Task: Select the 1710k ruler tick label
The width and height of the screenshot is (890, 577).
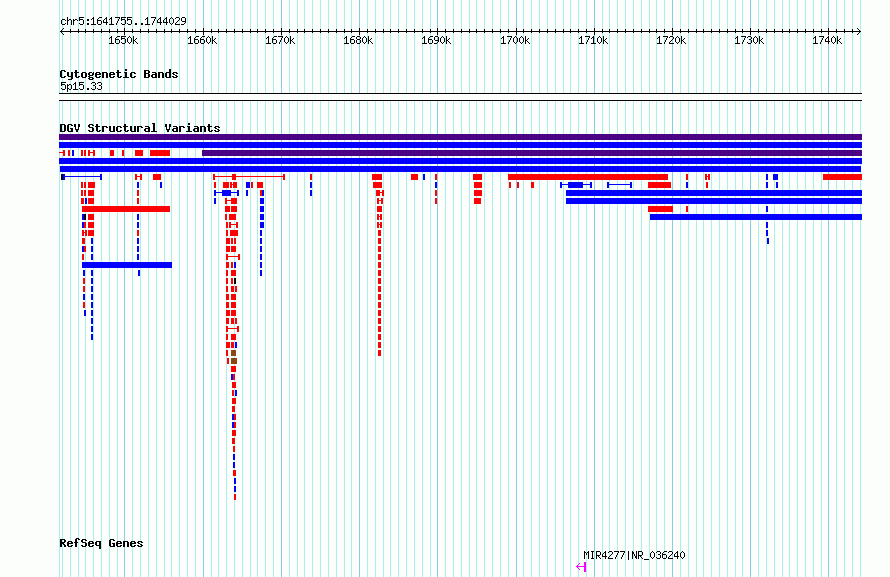Action: [593, 41]
